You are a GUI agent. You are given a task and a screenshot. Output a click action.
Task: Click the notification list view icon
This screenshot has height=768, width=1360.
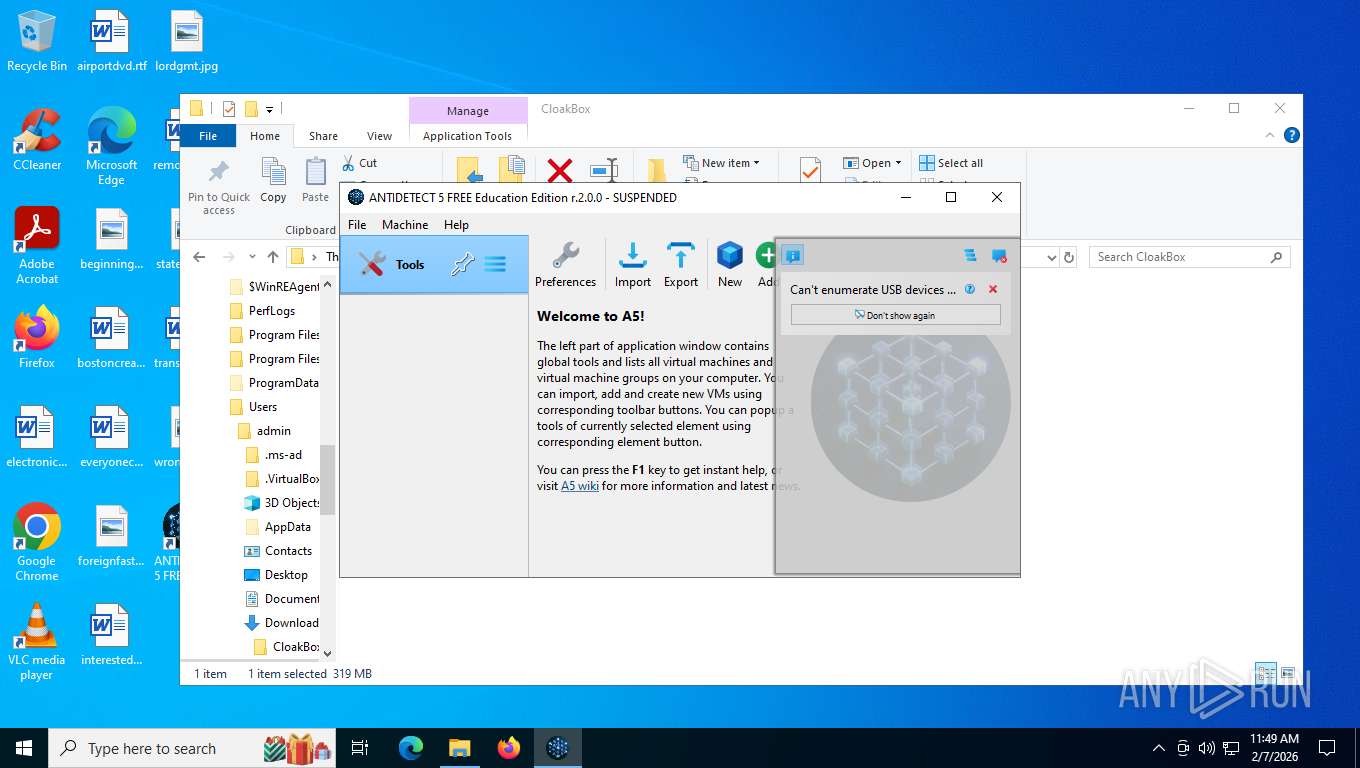(x=970, y=256)
